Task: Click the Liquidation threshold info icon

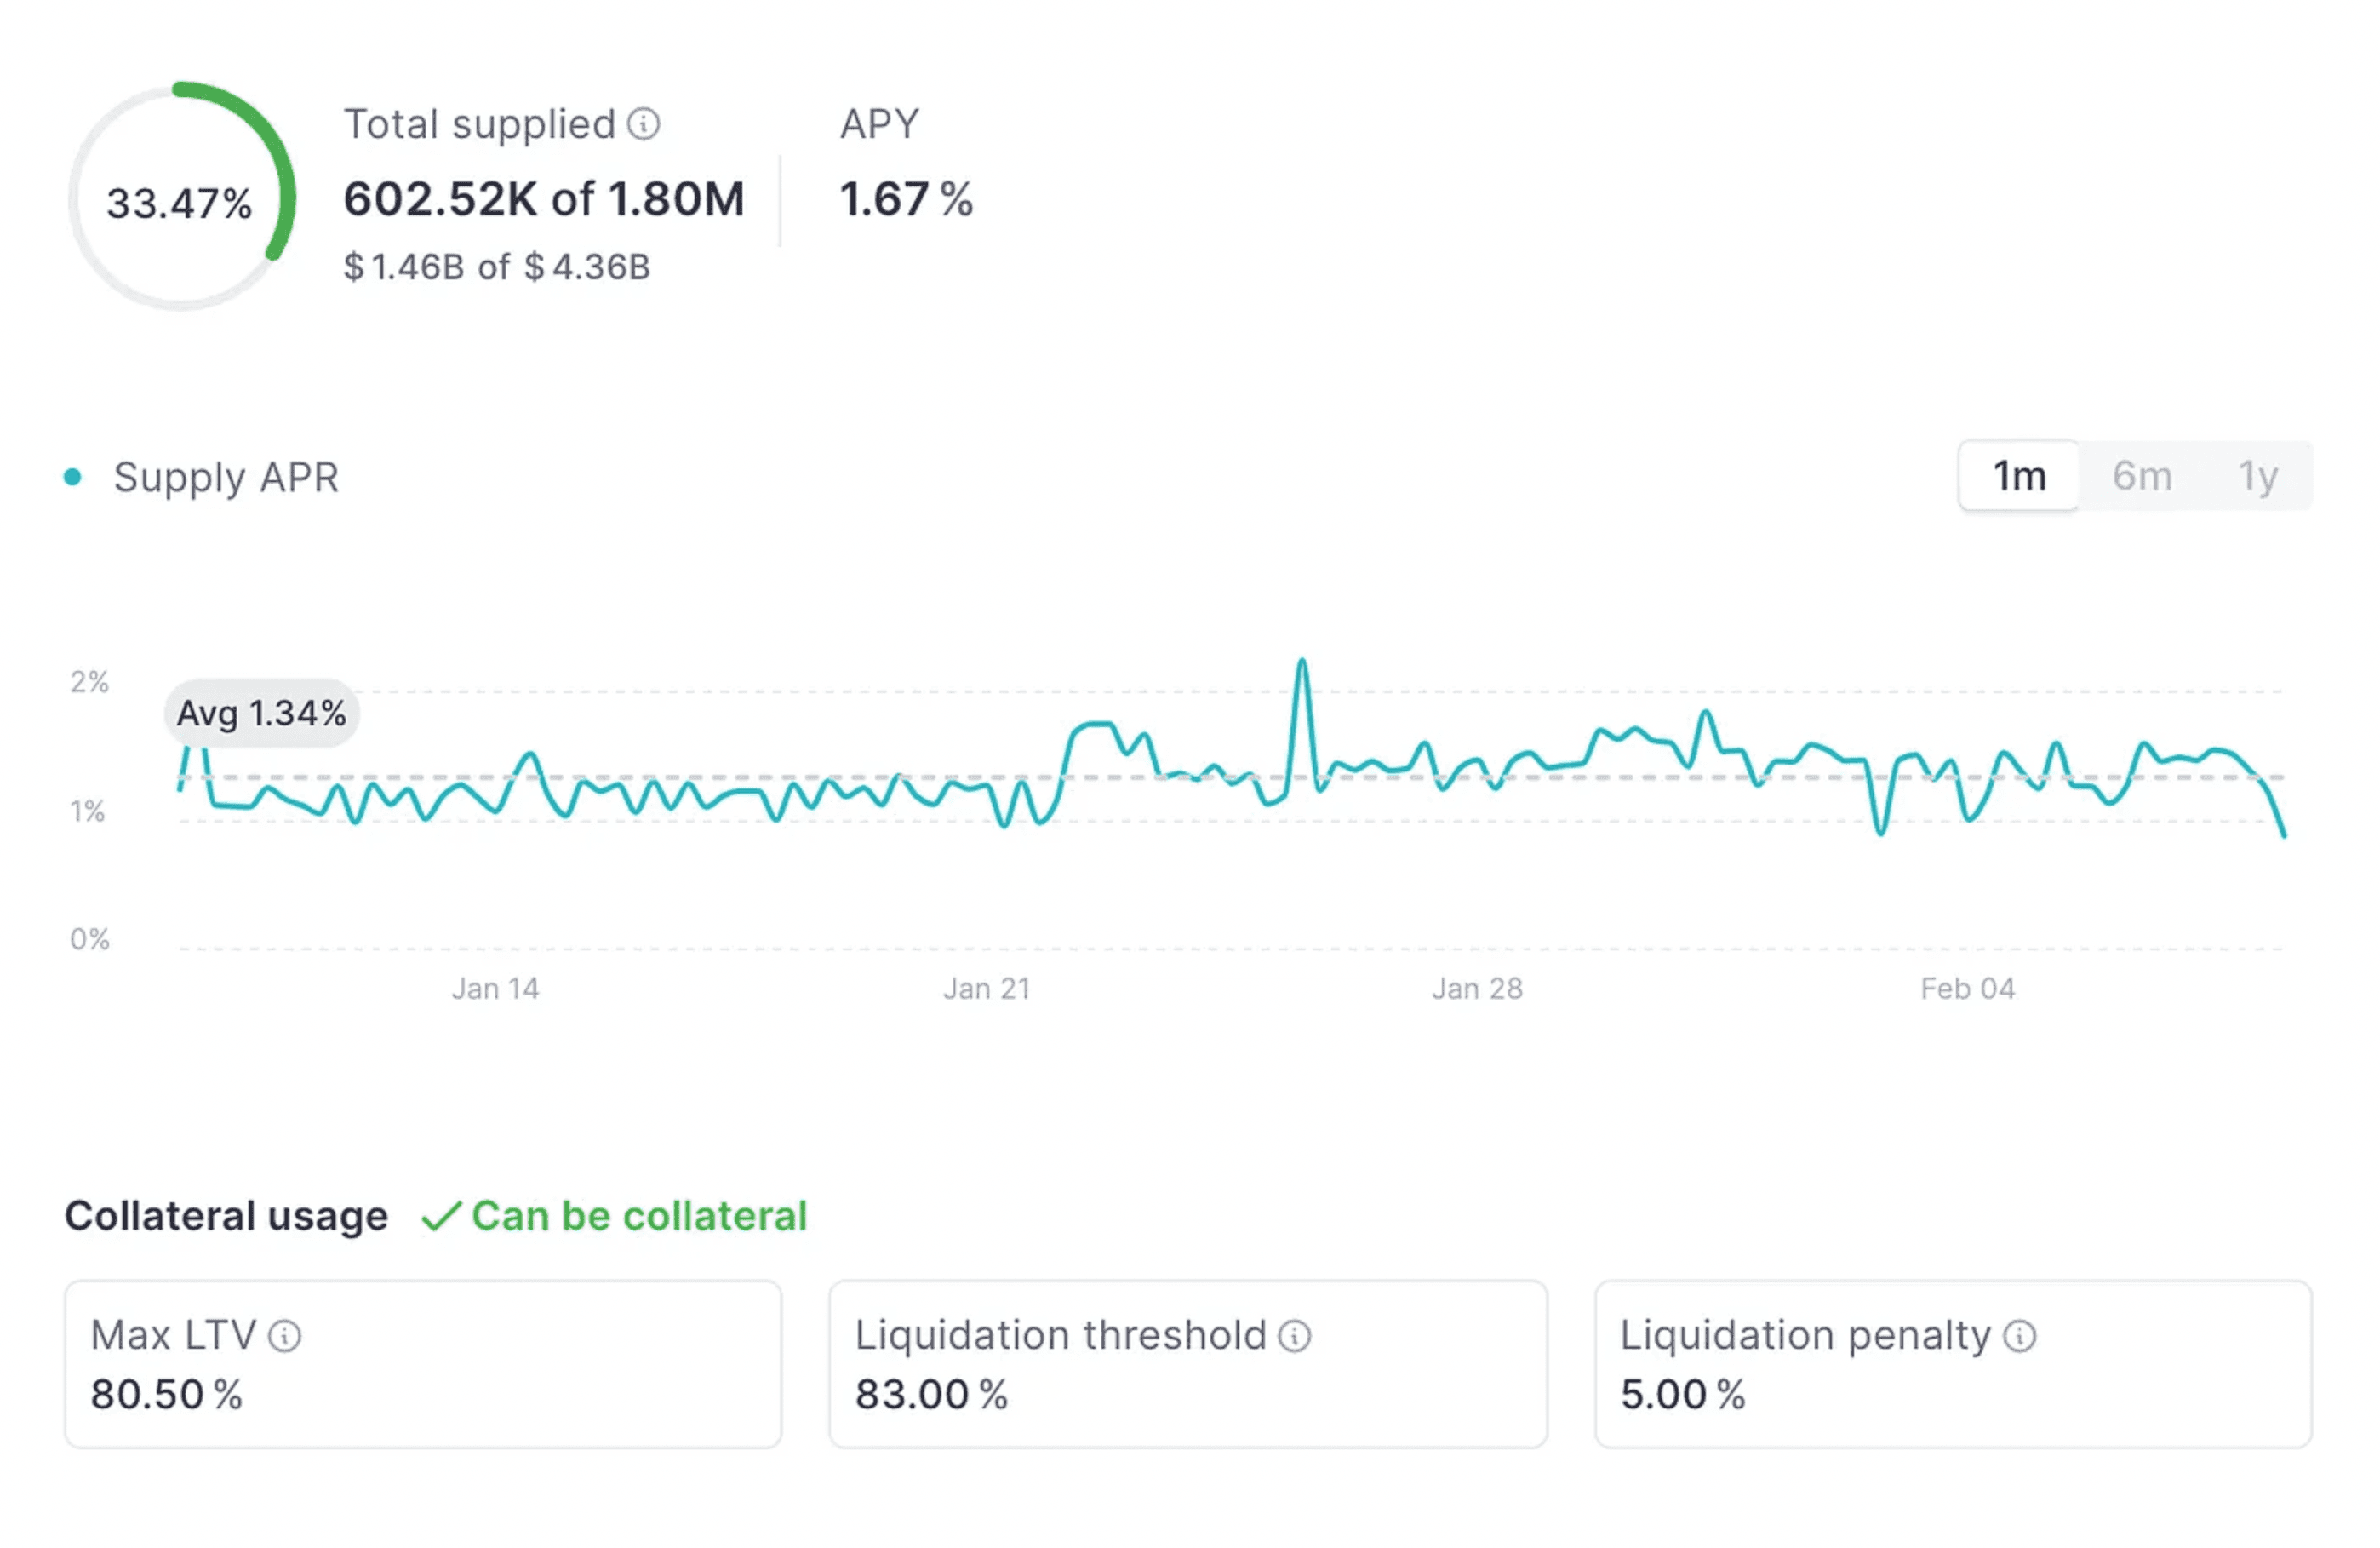Action: 1294,1335
